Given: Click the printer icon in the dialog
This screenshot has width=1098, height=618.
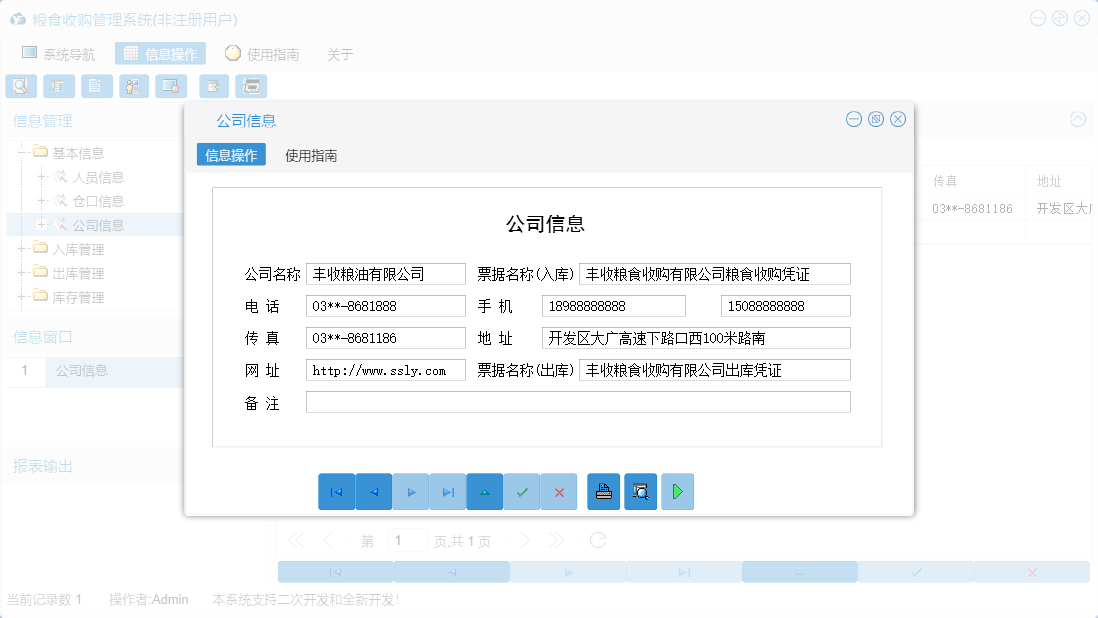Looking at the screenshot, I should 603,491.
